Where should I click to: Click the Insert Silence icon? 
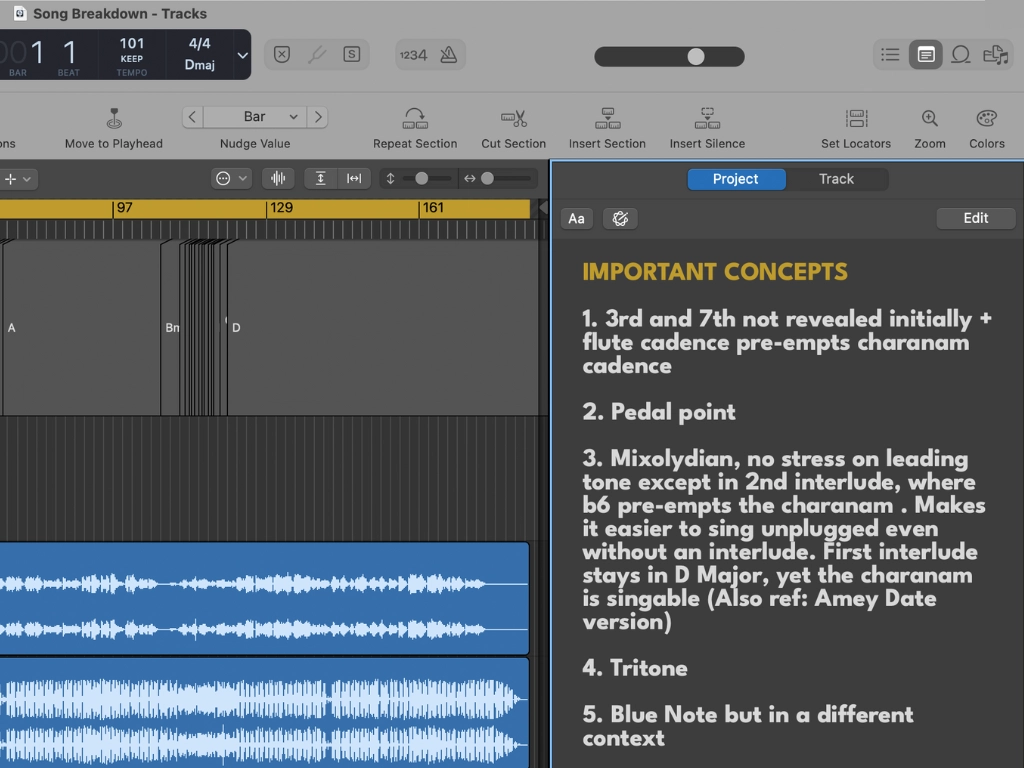point(707,118)
